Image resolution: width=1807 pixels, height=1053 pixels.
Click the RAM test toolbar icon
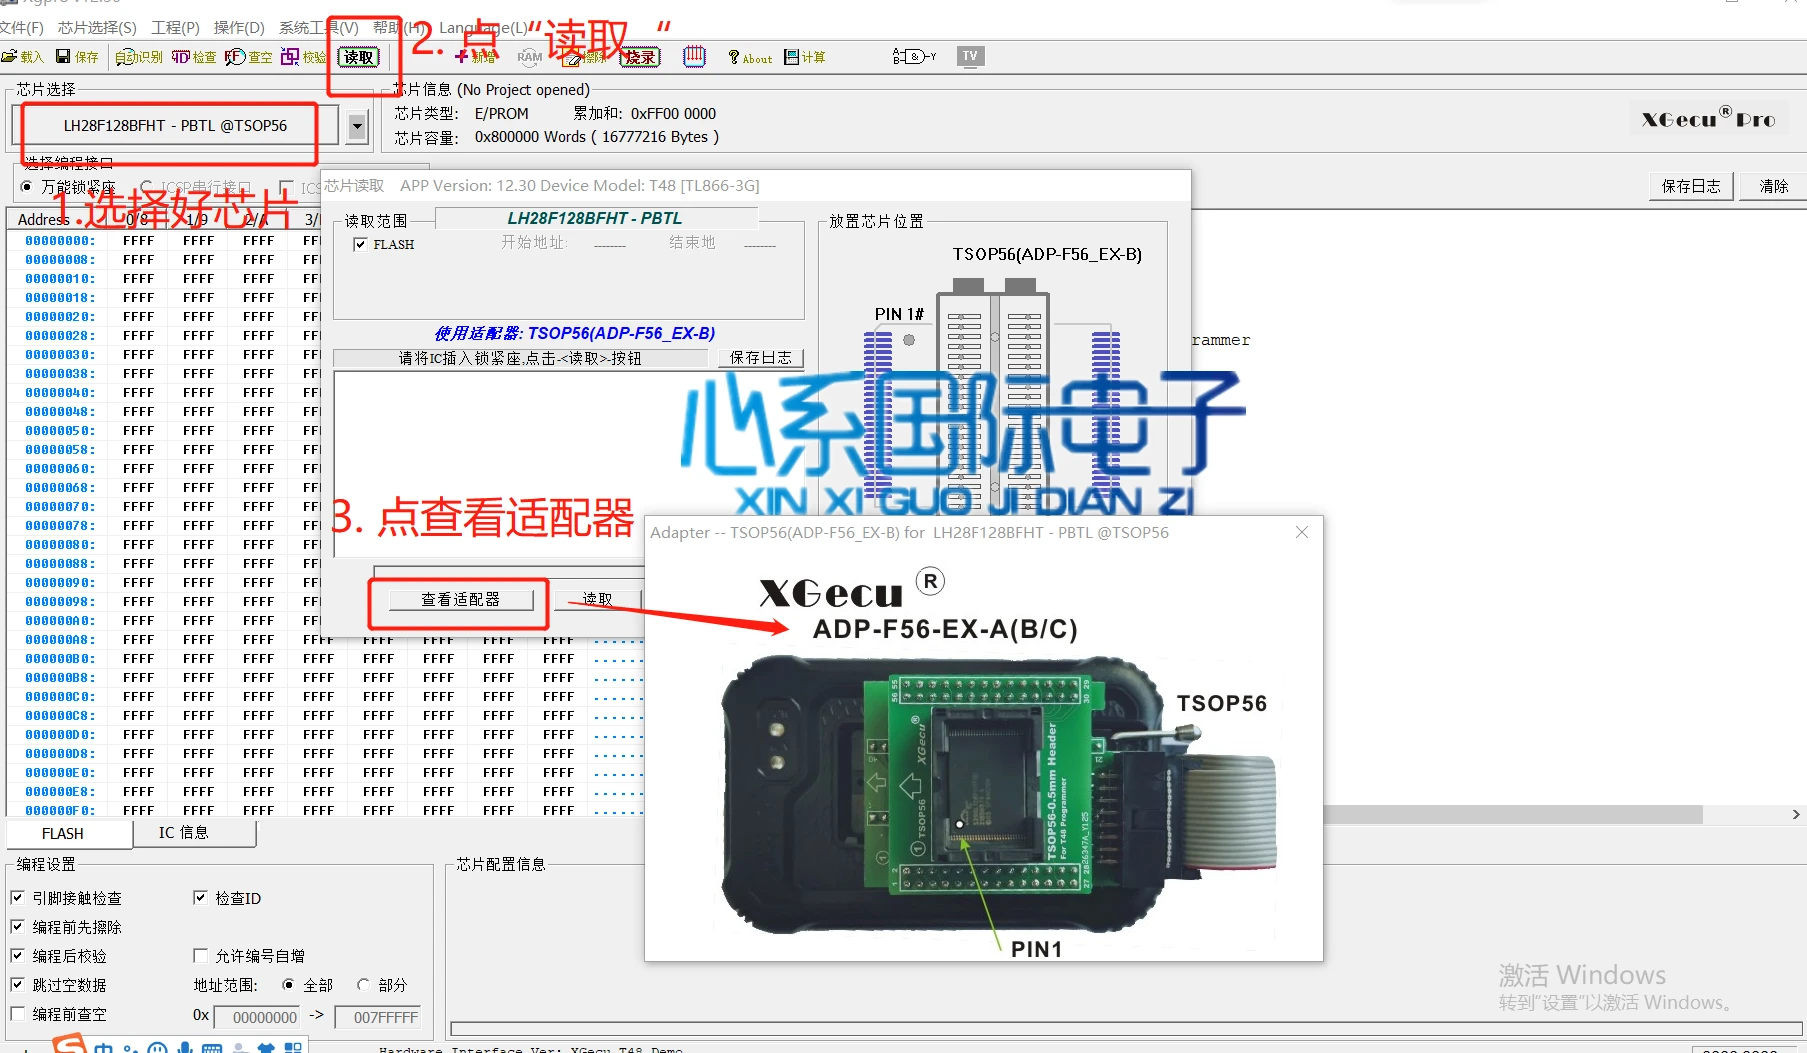pyautogui.click(x=529, y=57)
